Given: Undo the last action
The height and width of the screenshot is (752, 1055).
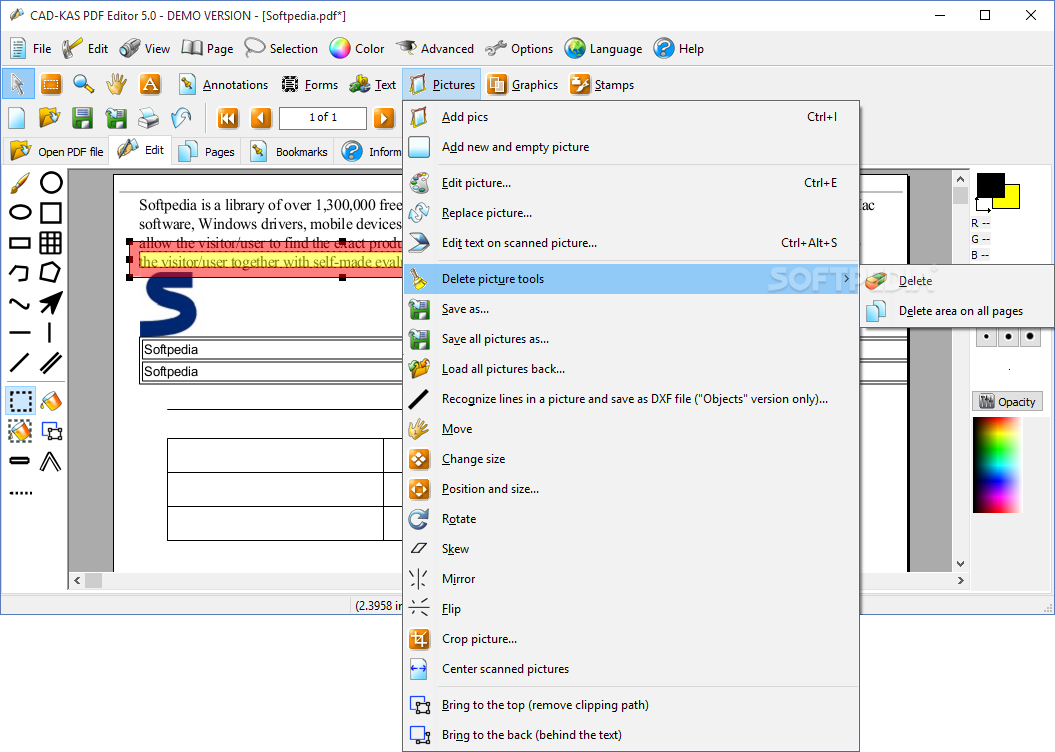Looking at the screenshot, I should pyautogui.click(x=180, y=118).
